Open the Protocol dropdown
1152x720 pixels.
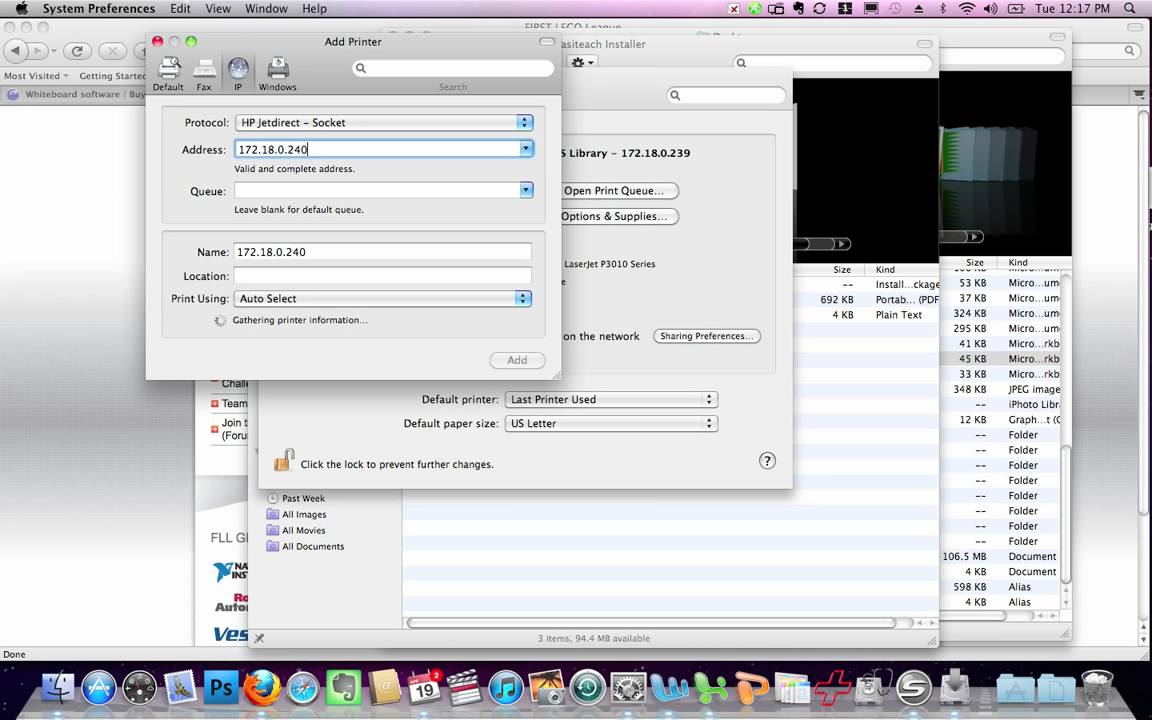tap(384, 123)
